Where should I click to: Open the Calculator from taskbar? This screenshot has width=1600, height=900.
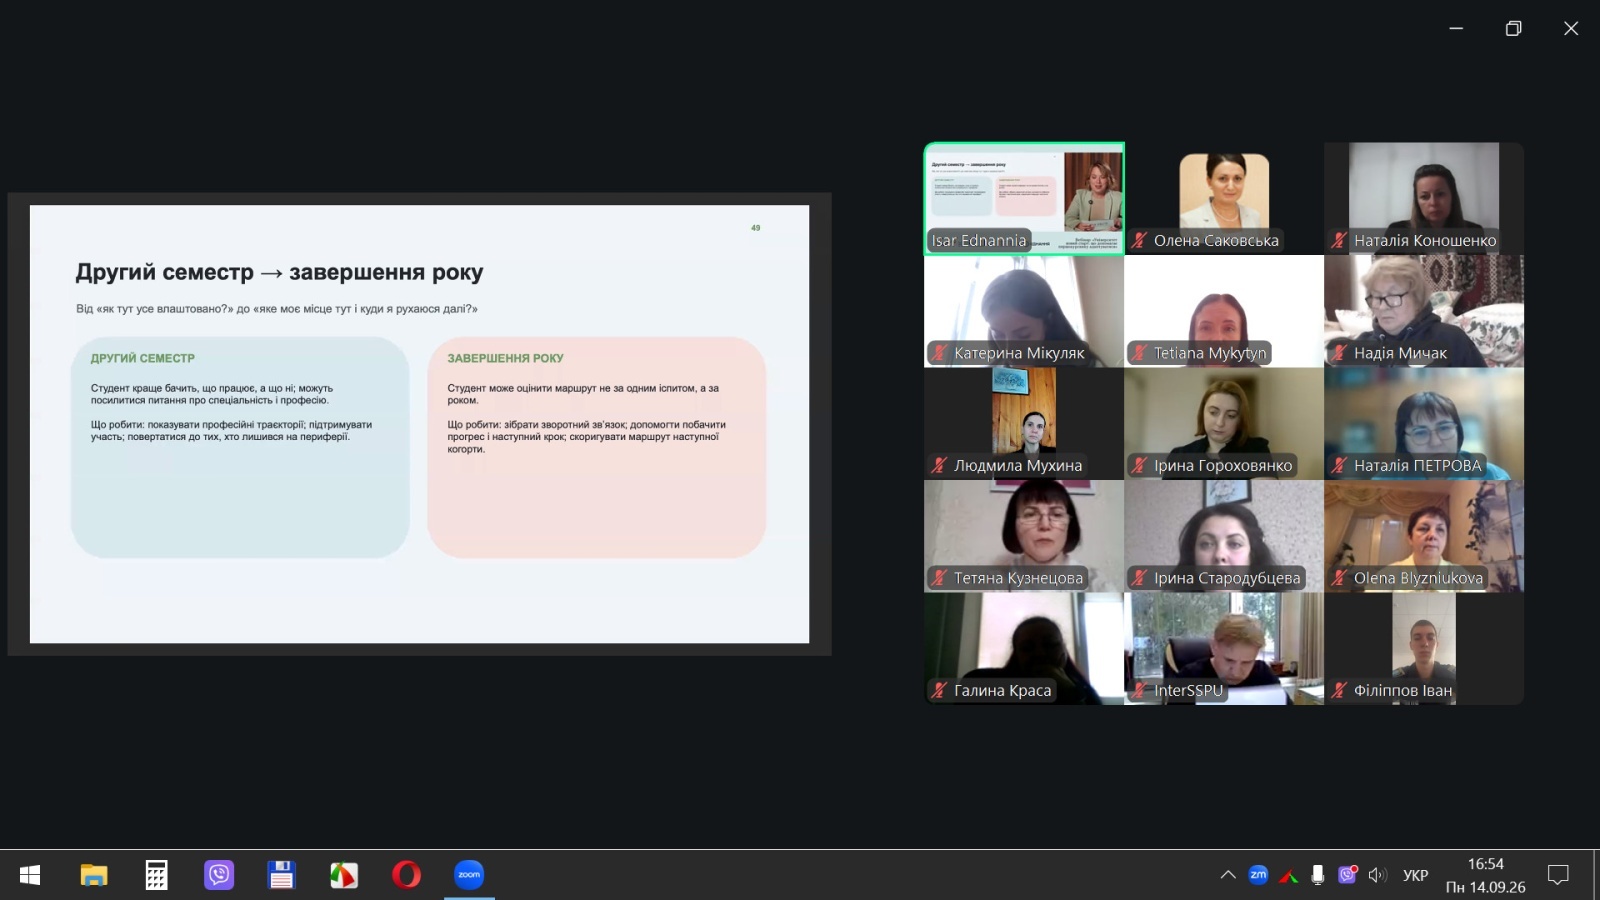(156, 875)
